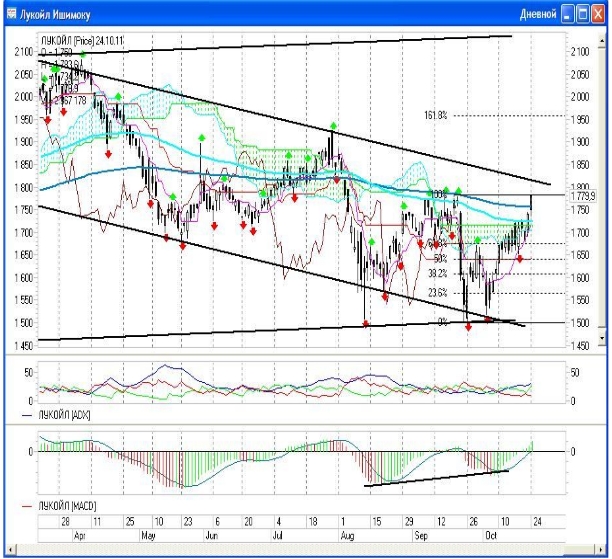Screen dimensions: 612x559
Task: Click the date label 28 on time axis
Action: coord(65,522)
